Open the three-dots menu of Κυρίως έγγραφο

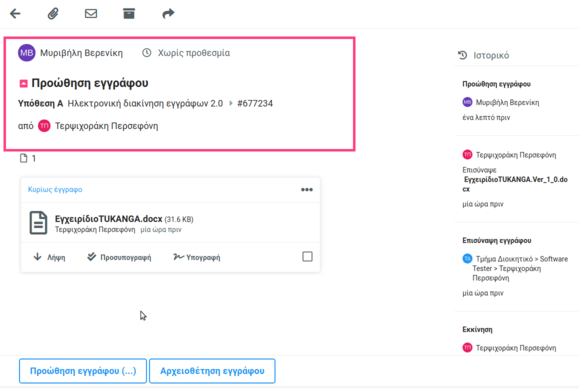(307, 190)
